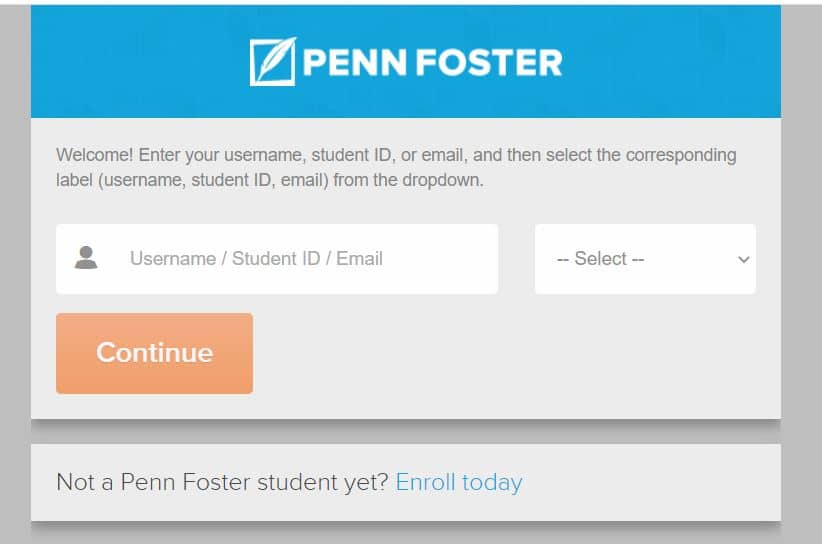
Task: Submit the login form with the orange Continue button
Action: (155, 353)
